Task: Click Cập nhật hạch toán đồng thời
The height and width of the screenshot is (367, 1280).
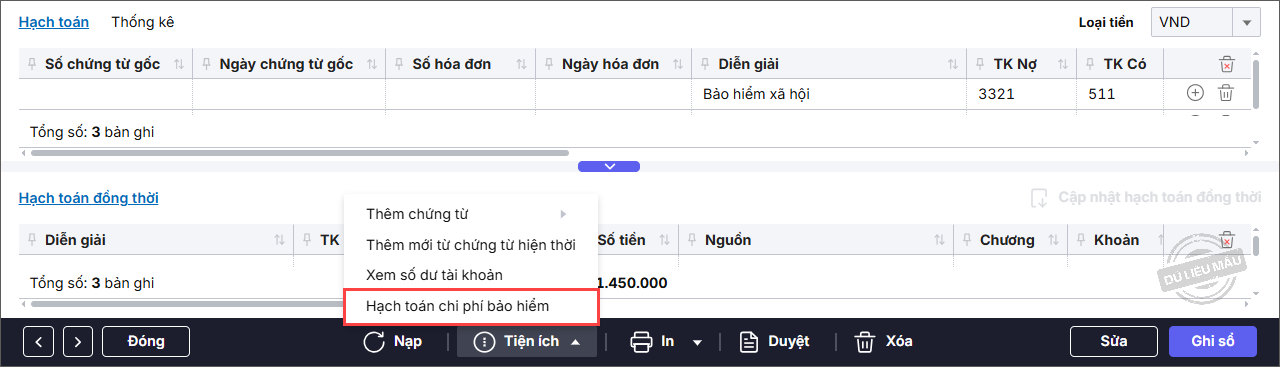Action: pyautogui.click(x=1146, y=198)
